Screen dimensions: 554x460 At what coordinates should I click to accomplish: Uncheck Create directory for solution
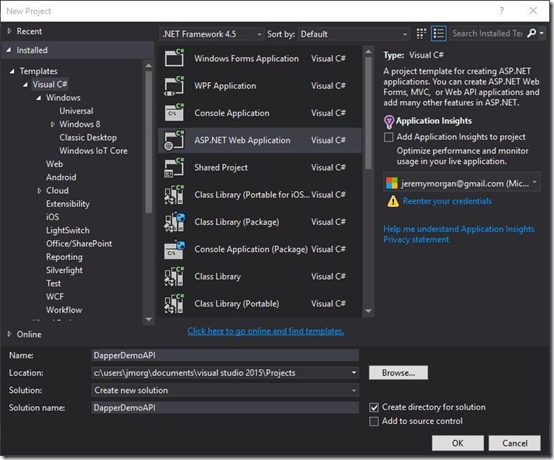[x=374, y=407]
